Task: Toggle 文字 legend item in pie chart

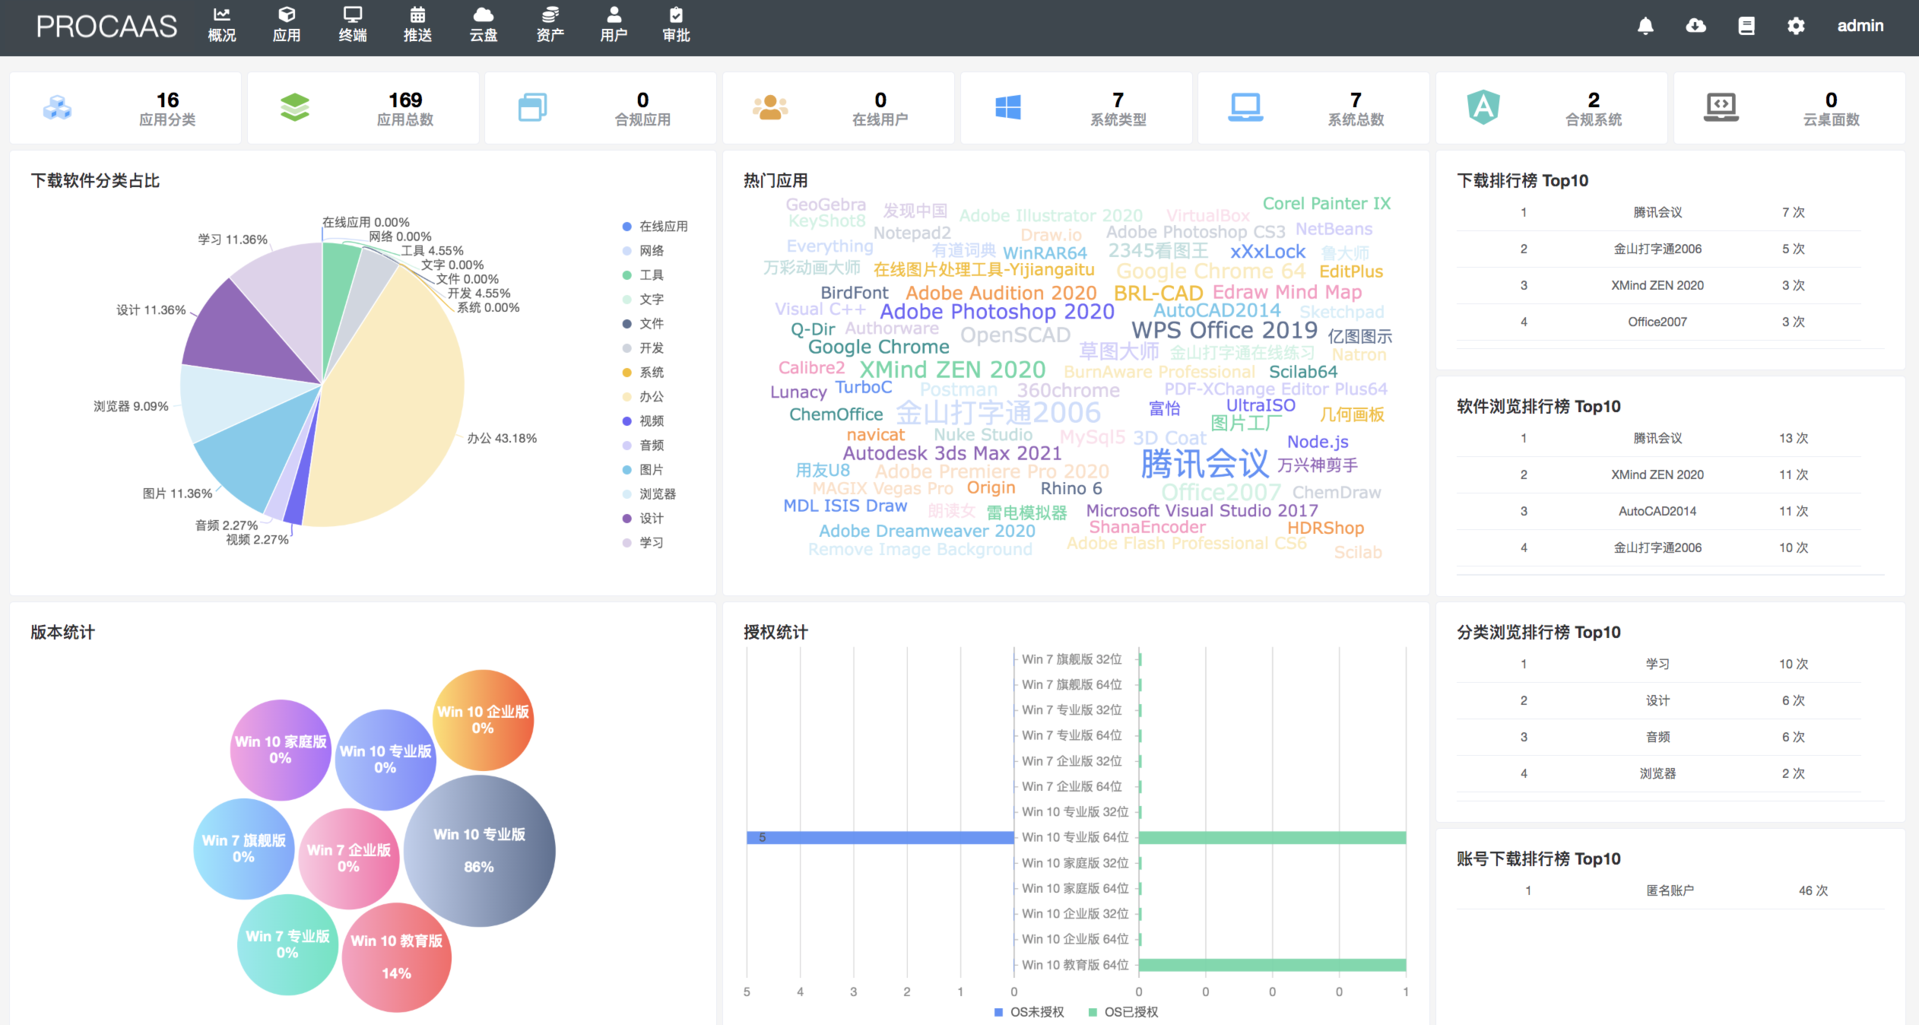Action: (x=643, y=299)
